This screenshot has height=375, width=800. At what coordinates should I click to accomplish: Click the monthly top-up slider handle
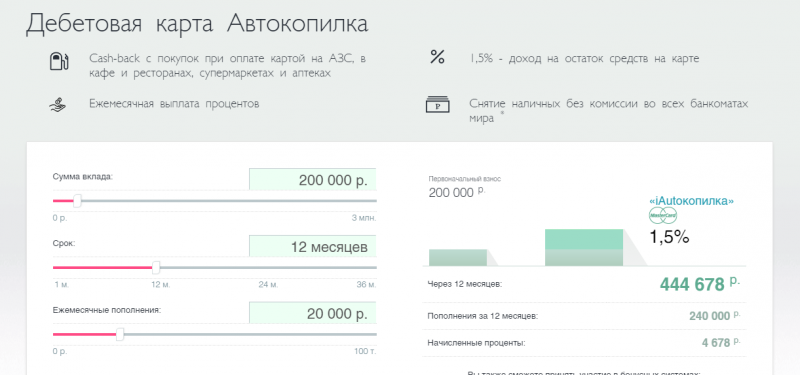[x=120, y=334]
